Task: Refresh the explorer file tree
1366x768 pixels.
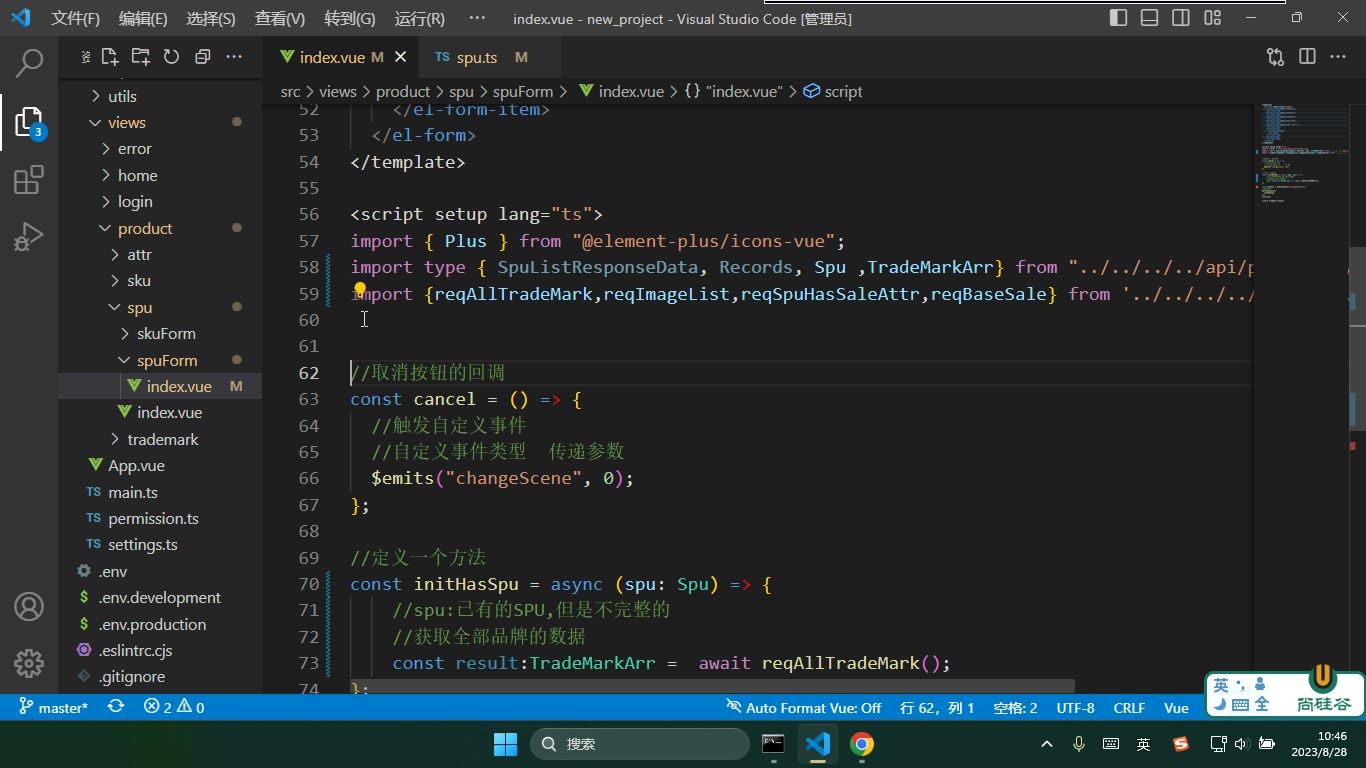Action: [x=171, y=57]
